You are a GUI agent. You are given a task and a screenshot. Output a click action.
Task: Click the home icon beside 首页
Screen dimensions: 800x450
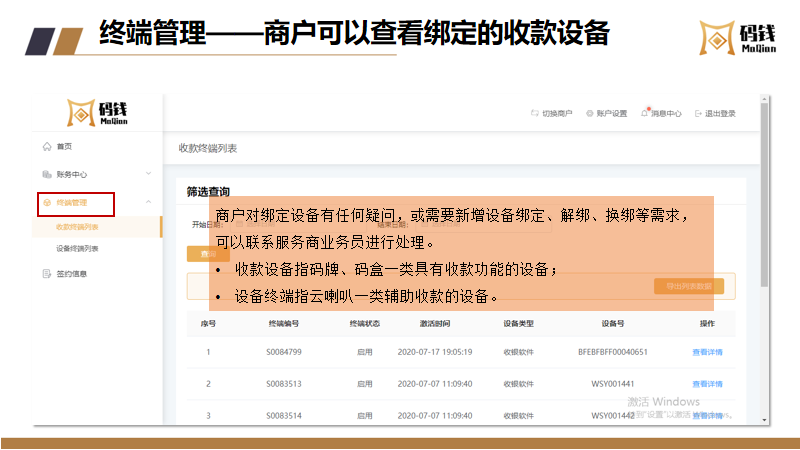[x=47, y=147]
